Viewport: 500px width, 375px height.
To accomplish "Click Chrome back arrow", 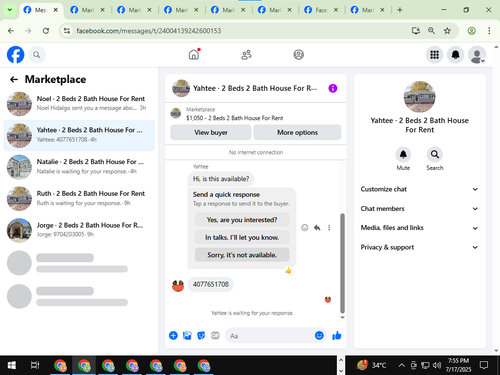I will pyautogui.click(x=11, y=31).
